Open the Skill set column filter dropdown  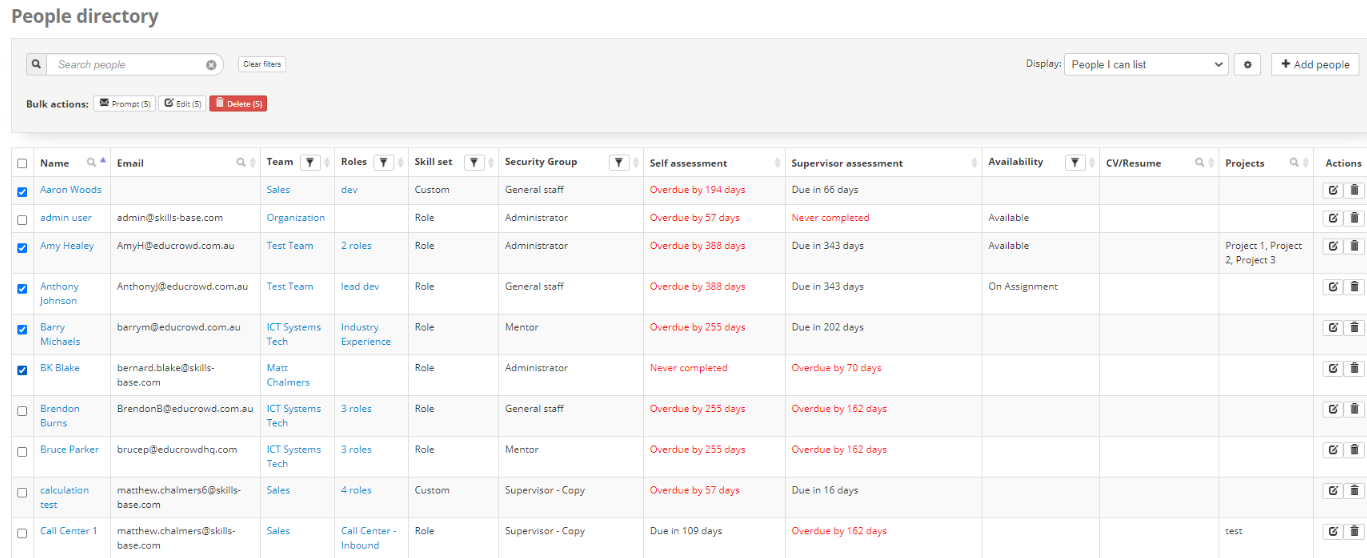coord(474,163)
